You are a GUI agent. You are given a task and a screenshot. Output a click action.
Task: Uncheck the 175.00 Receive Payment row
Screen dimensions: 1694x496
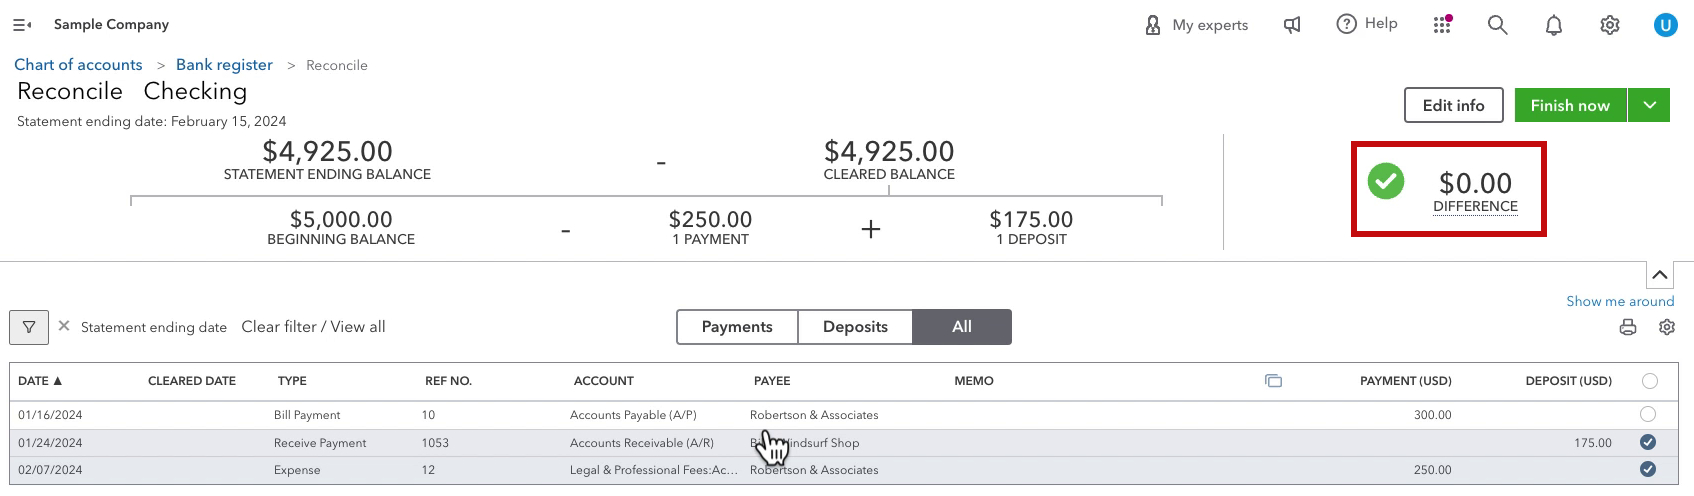click(1648, 442)
